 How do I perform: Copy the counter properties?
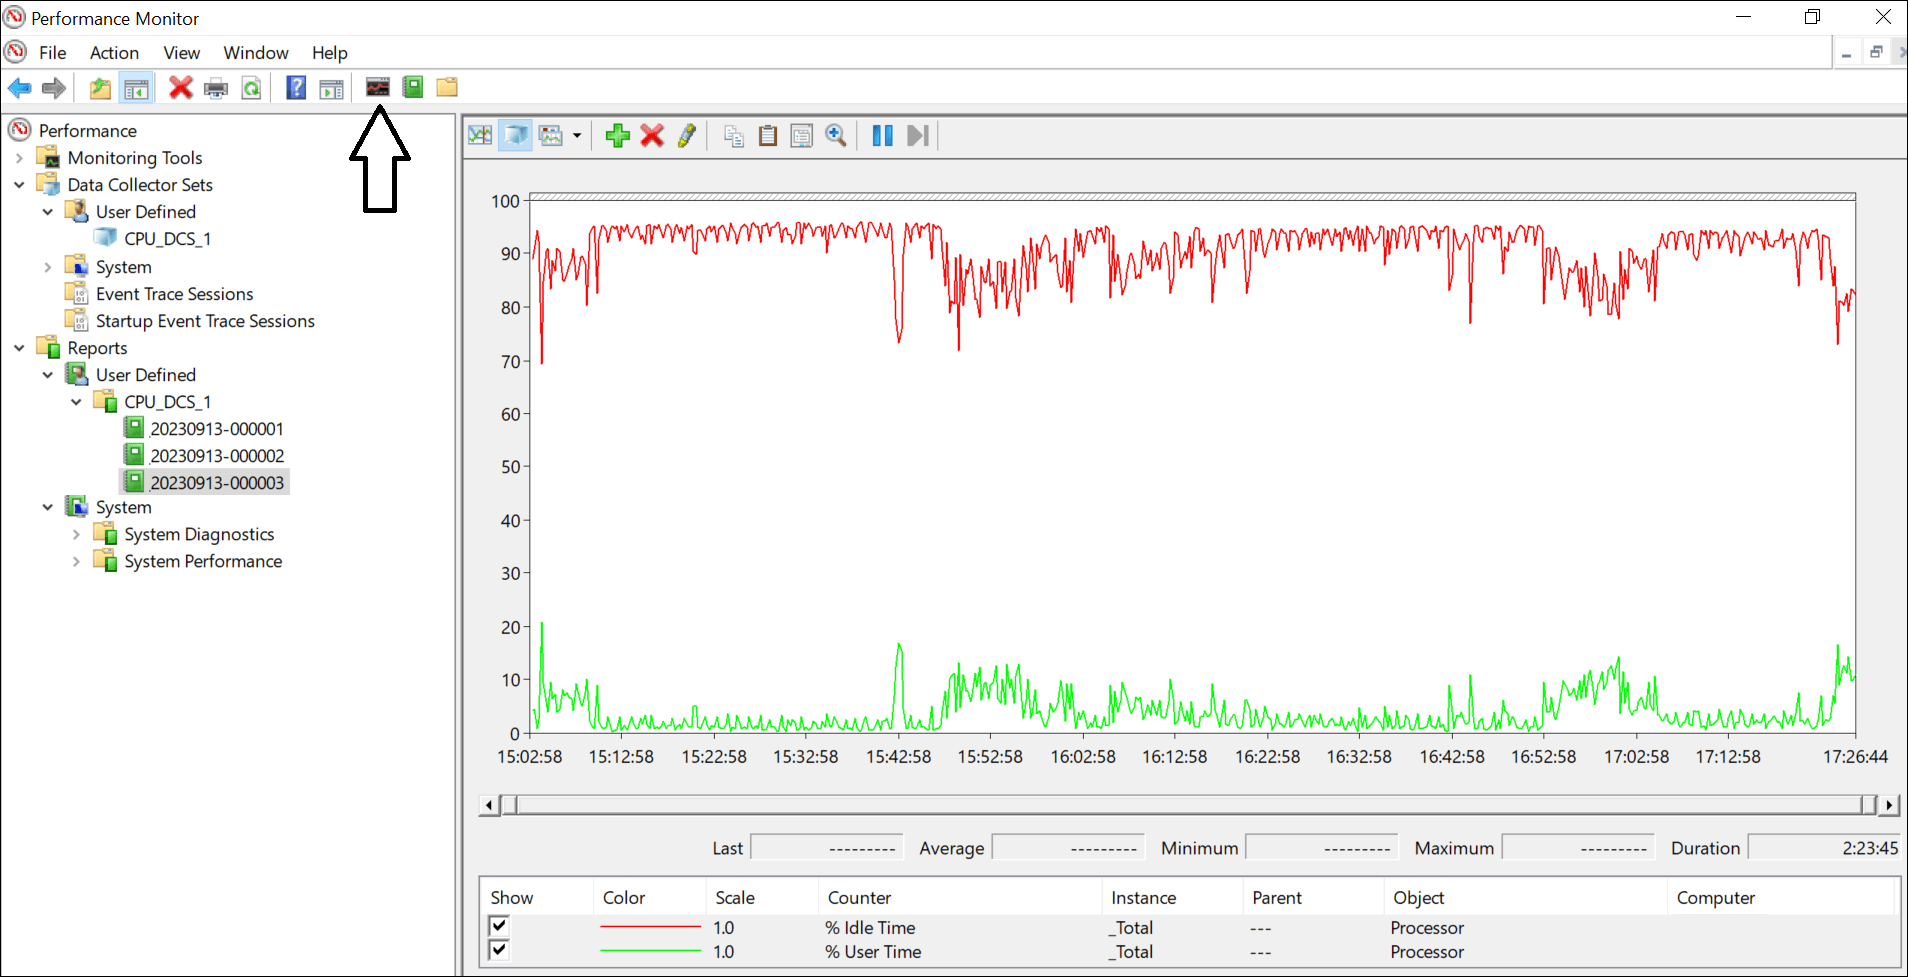point(733,135)
